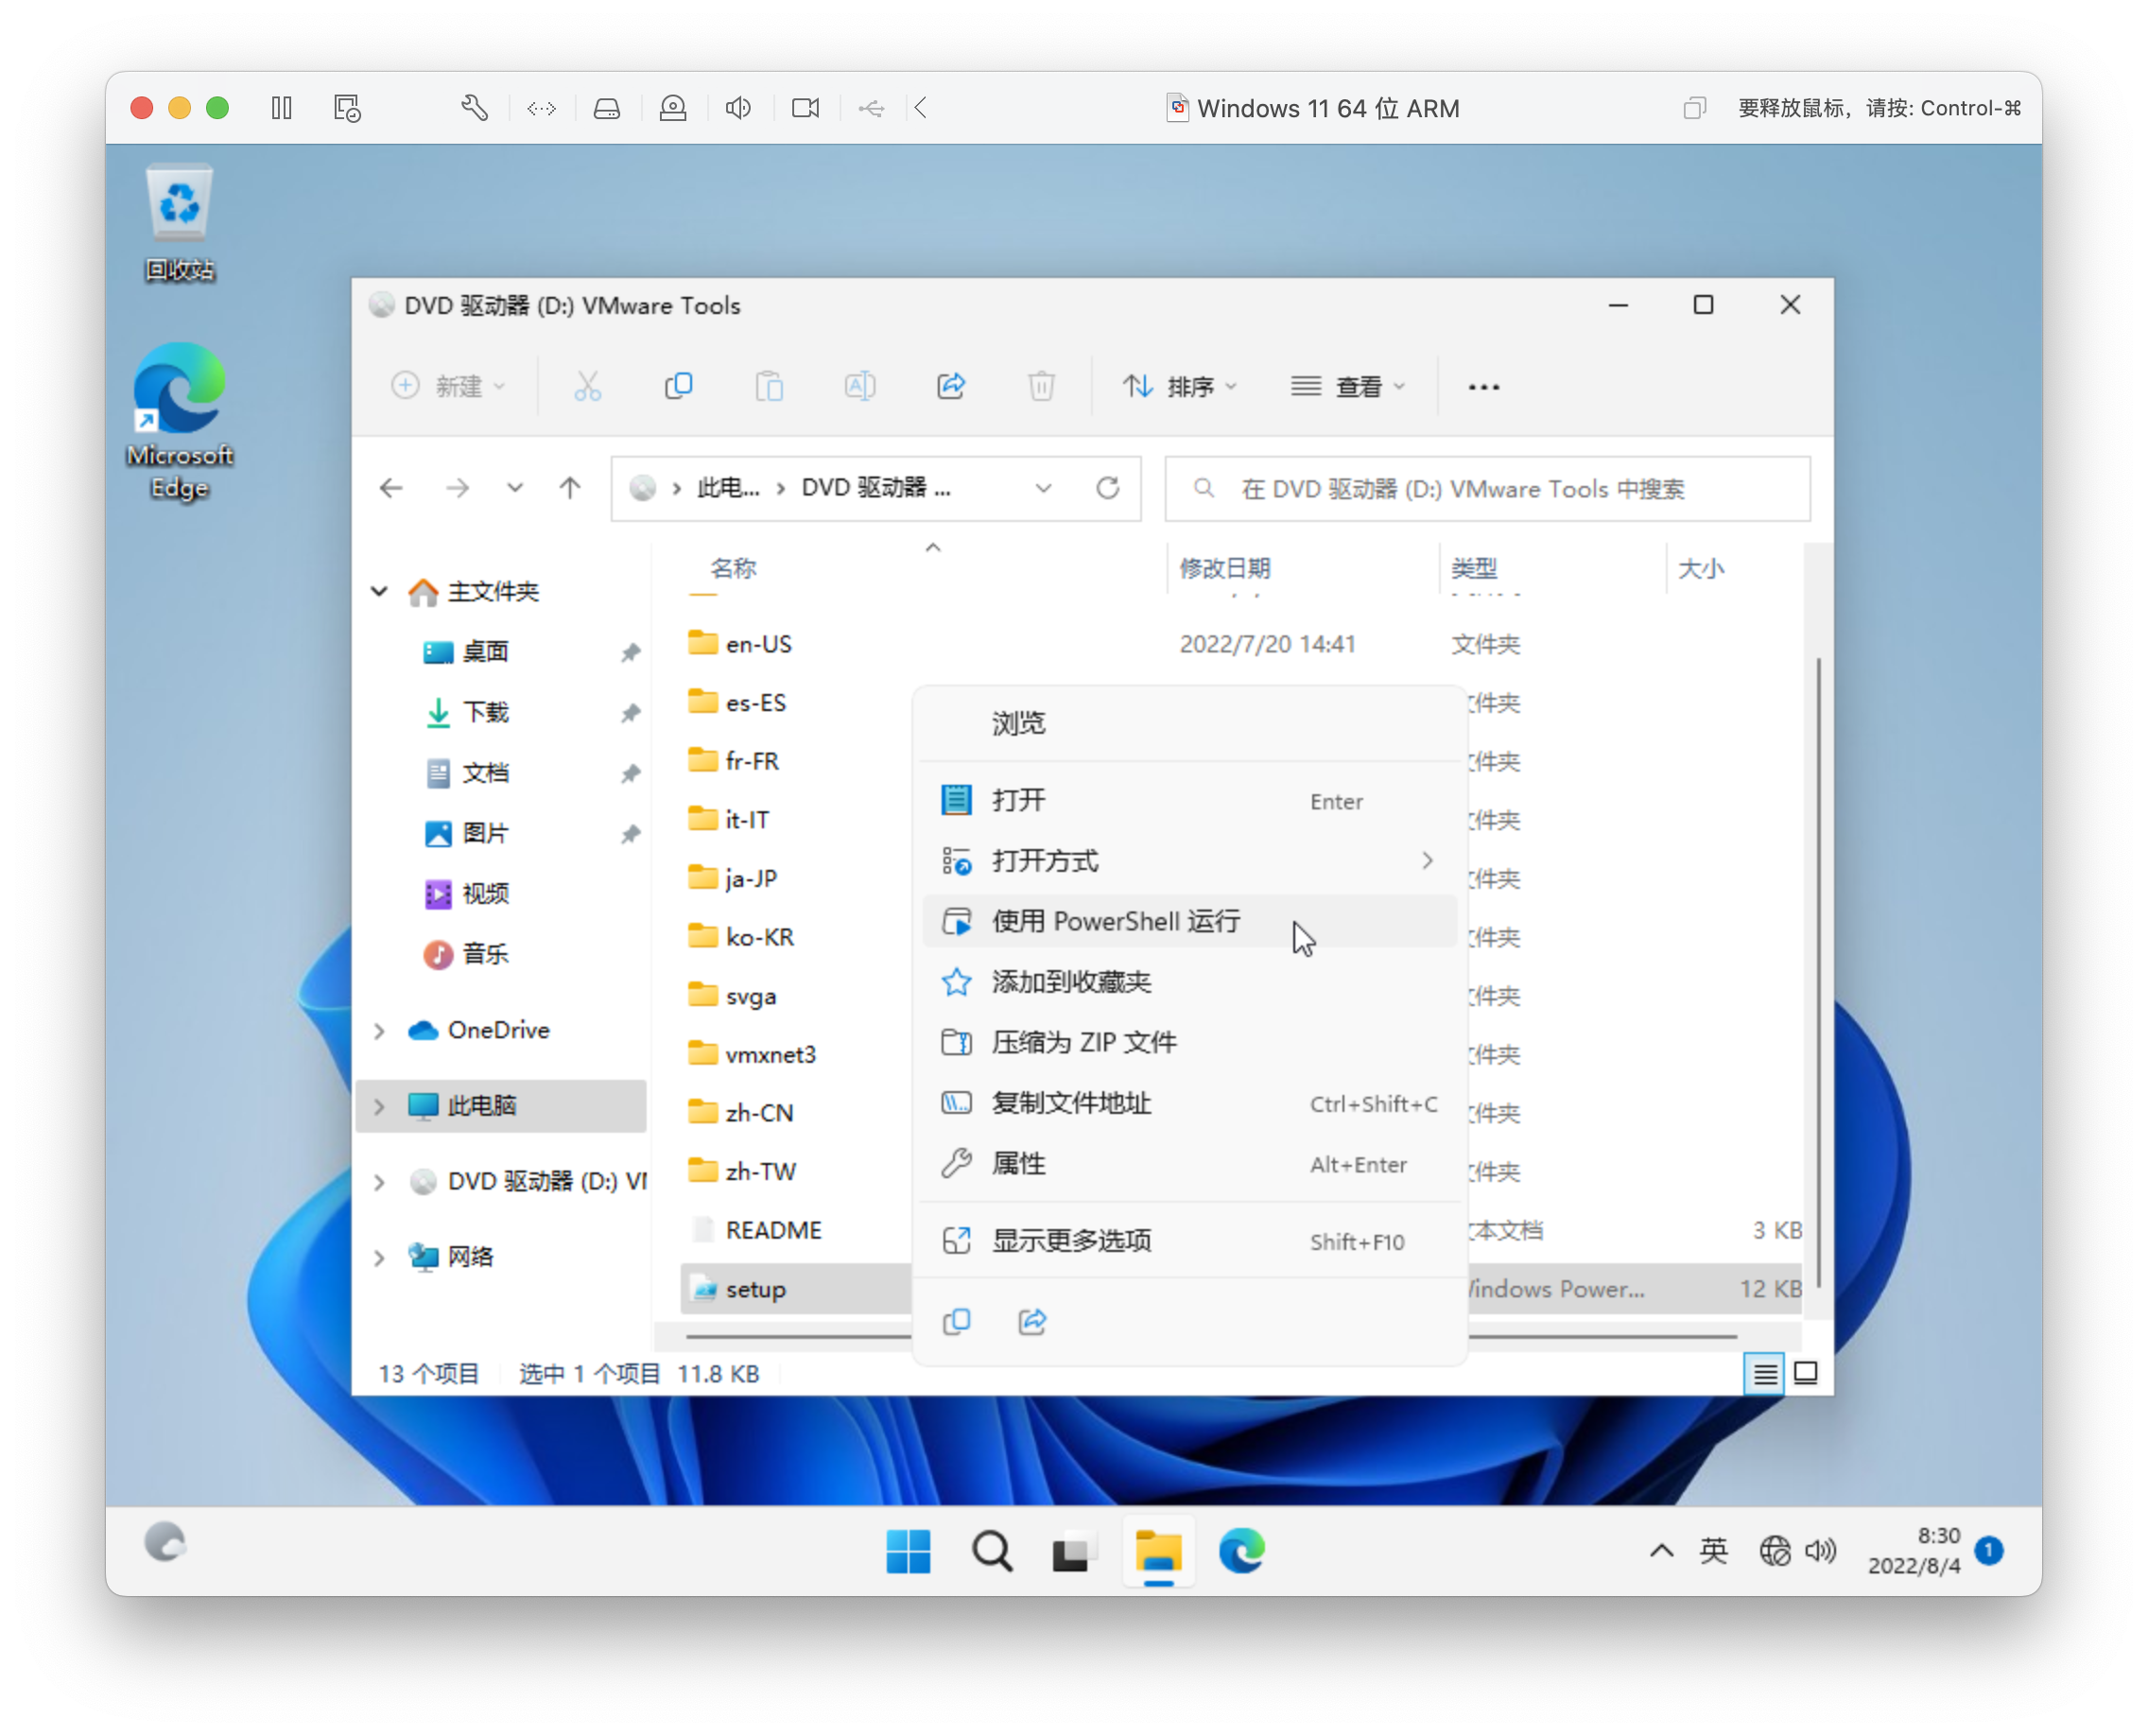Expand the OneDrive tree node
The width and height of the screenshot is (2148, 1736).
380,1030
